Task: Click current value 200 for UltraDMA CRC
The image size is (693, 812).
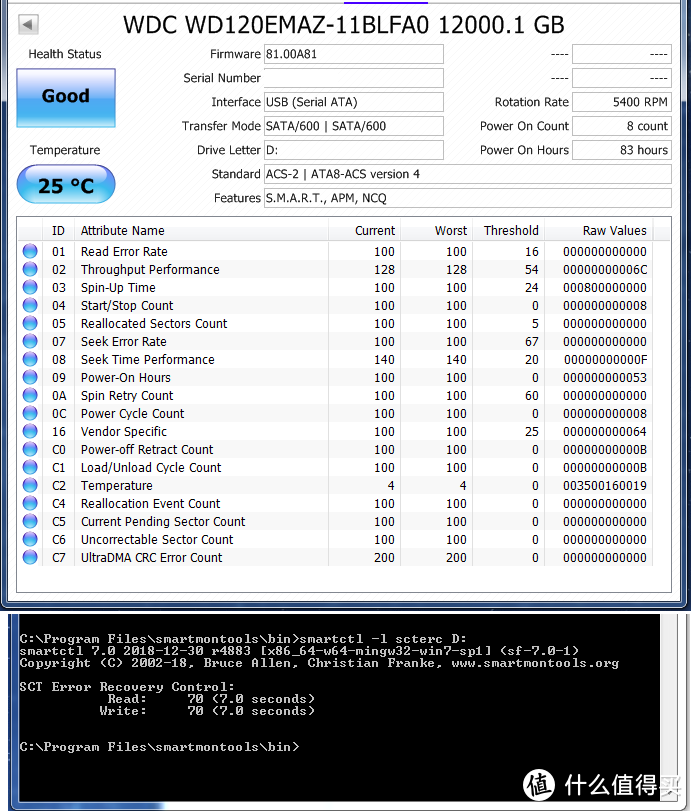Action: click(384, 558)
